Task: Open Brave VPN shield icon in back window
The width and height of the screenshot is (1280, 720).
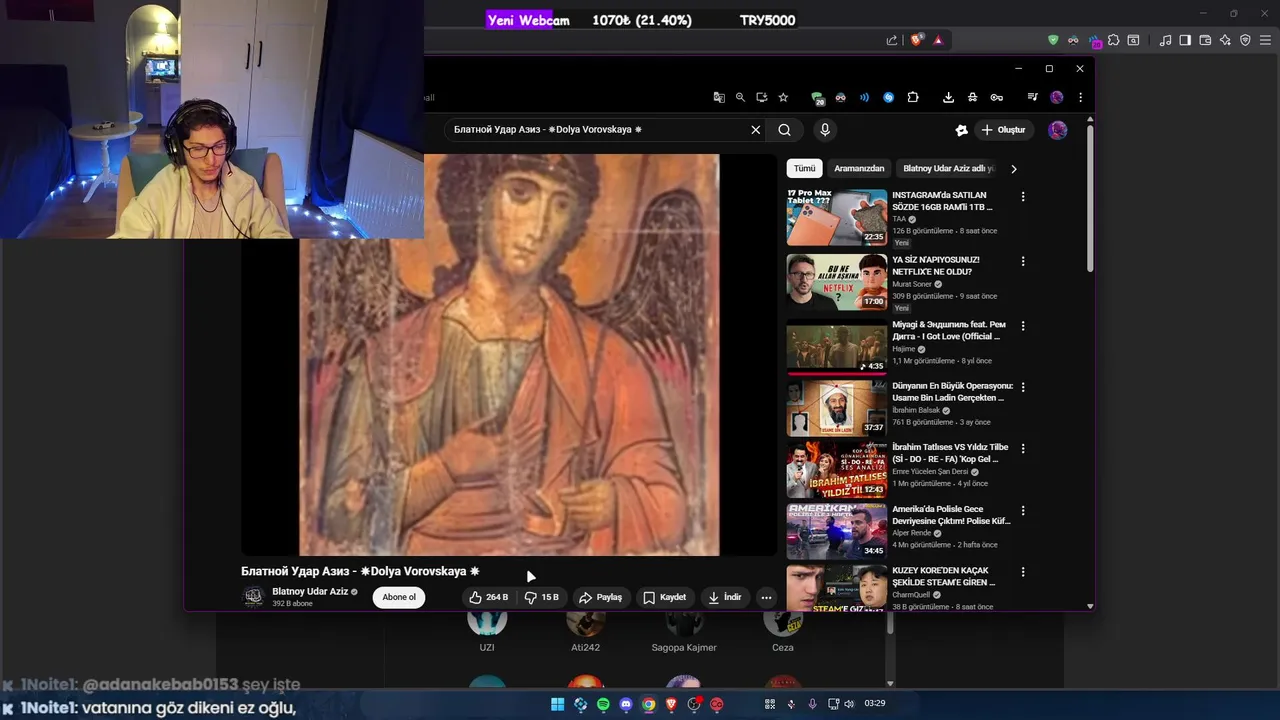Action: [1245, 40]
